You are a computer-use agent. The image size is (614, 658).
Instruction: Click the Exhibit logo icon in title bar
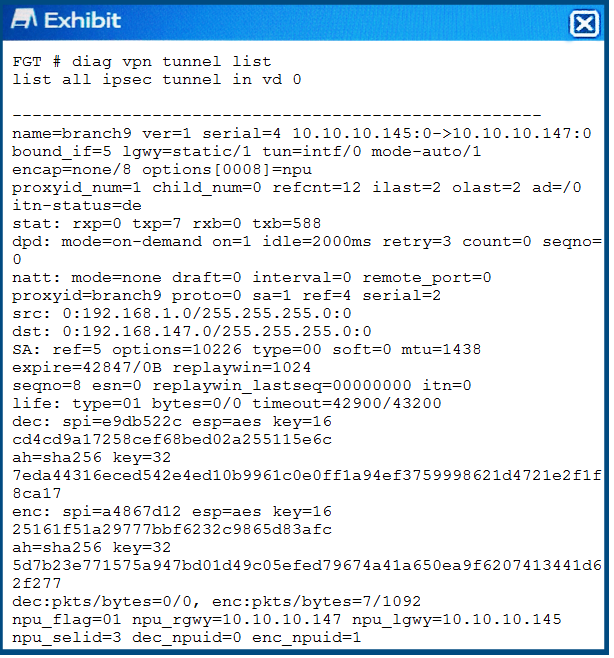click(24, 20)
